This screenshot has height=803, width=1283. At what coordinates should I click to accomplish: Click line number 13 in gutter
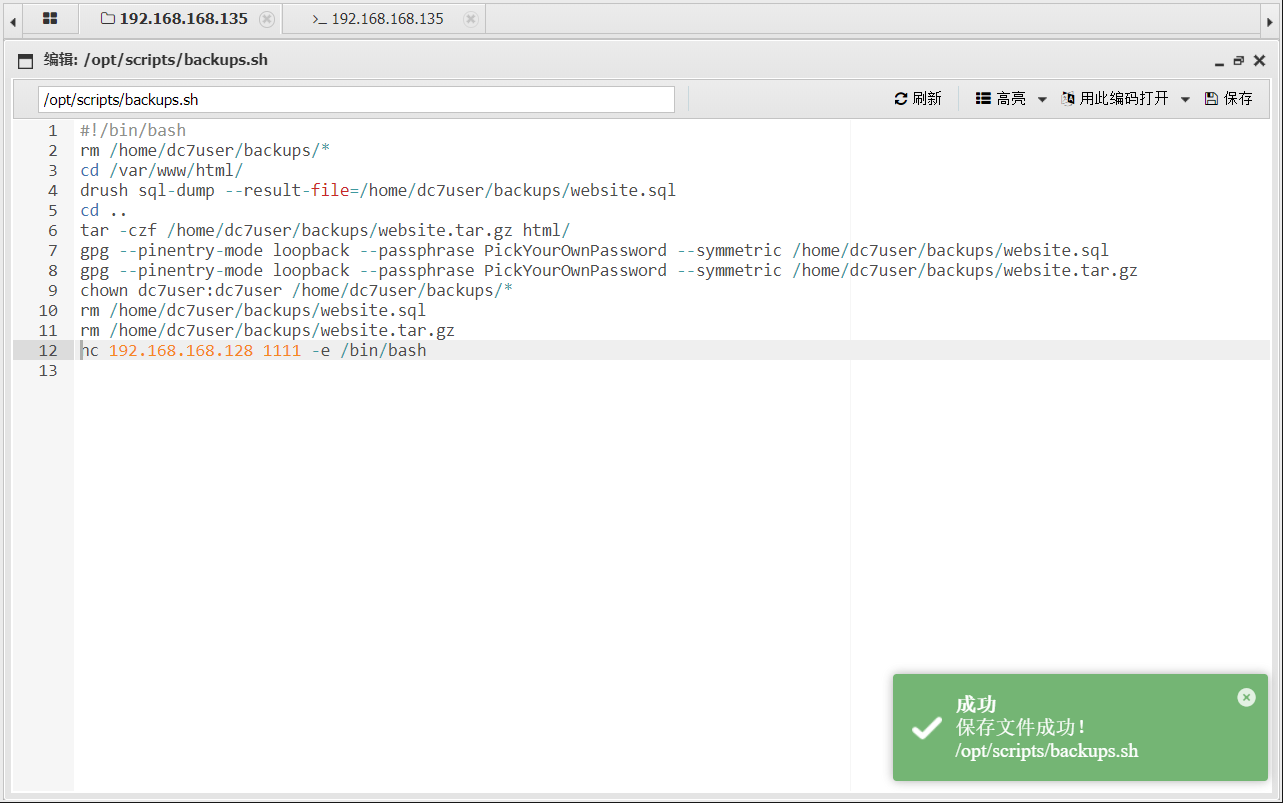click(47, 371)
